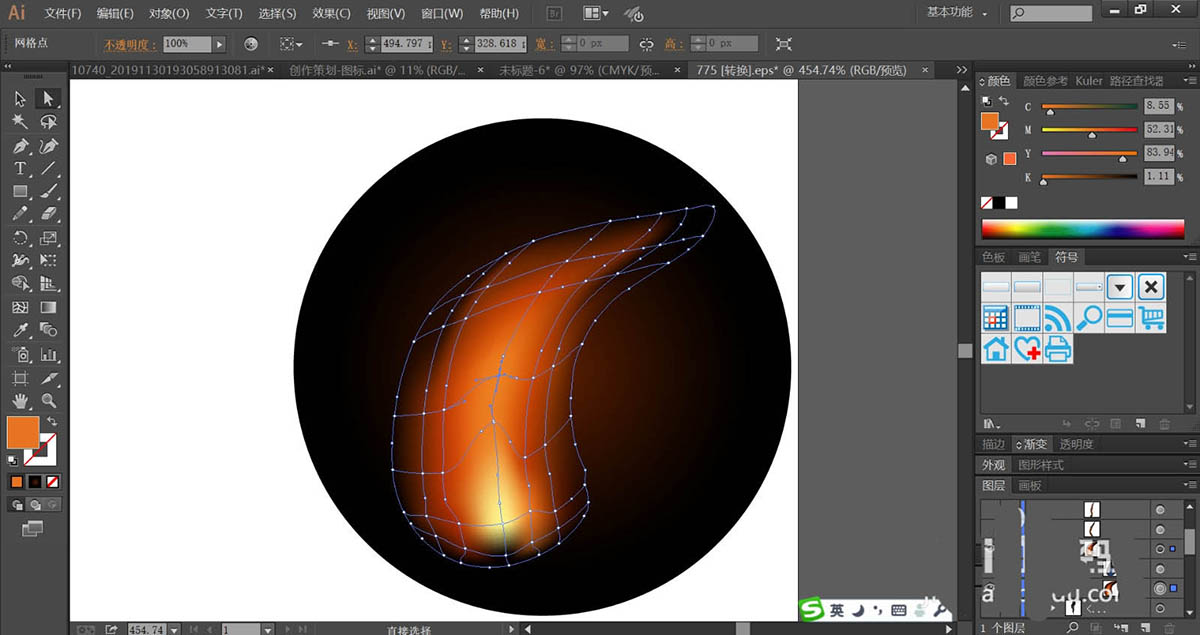Open the Color panel flyout menu

[1188, 81]
